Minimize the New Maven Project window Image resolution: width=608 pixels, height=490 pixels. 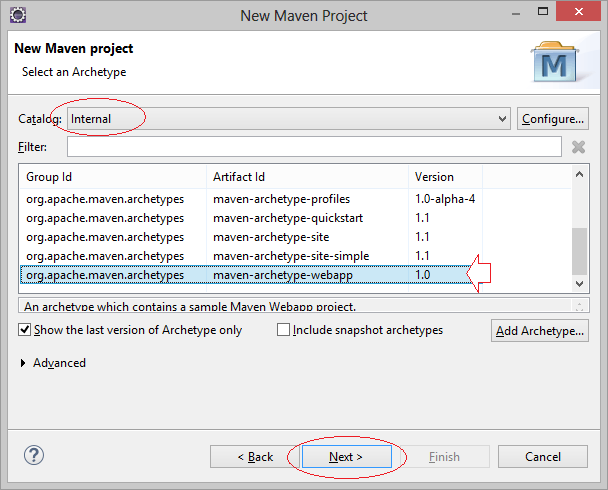click(x=516, y=14)
